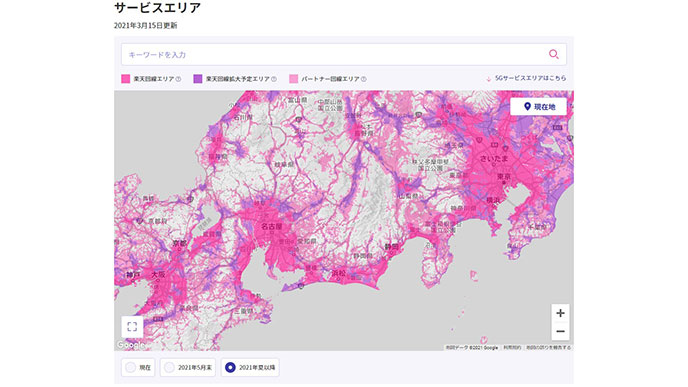
Task: Click the pink 楽天回線エリア legend swatch
Action: tap(126, 79)
